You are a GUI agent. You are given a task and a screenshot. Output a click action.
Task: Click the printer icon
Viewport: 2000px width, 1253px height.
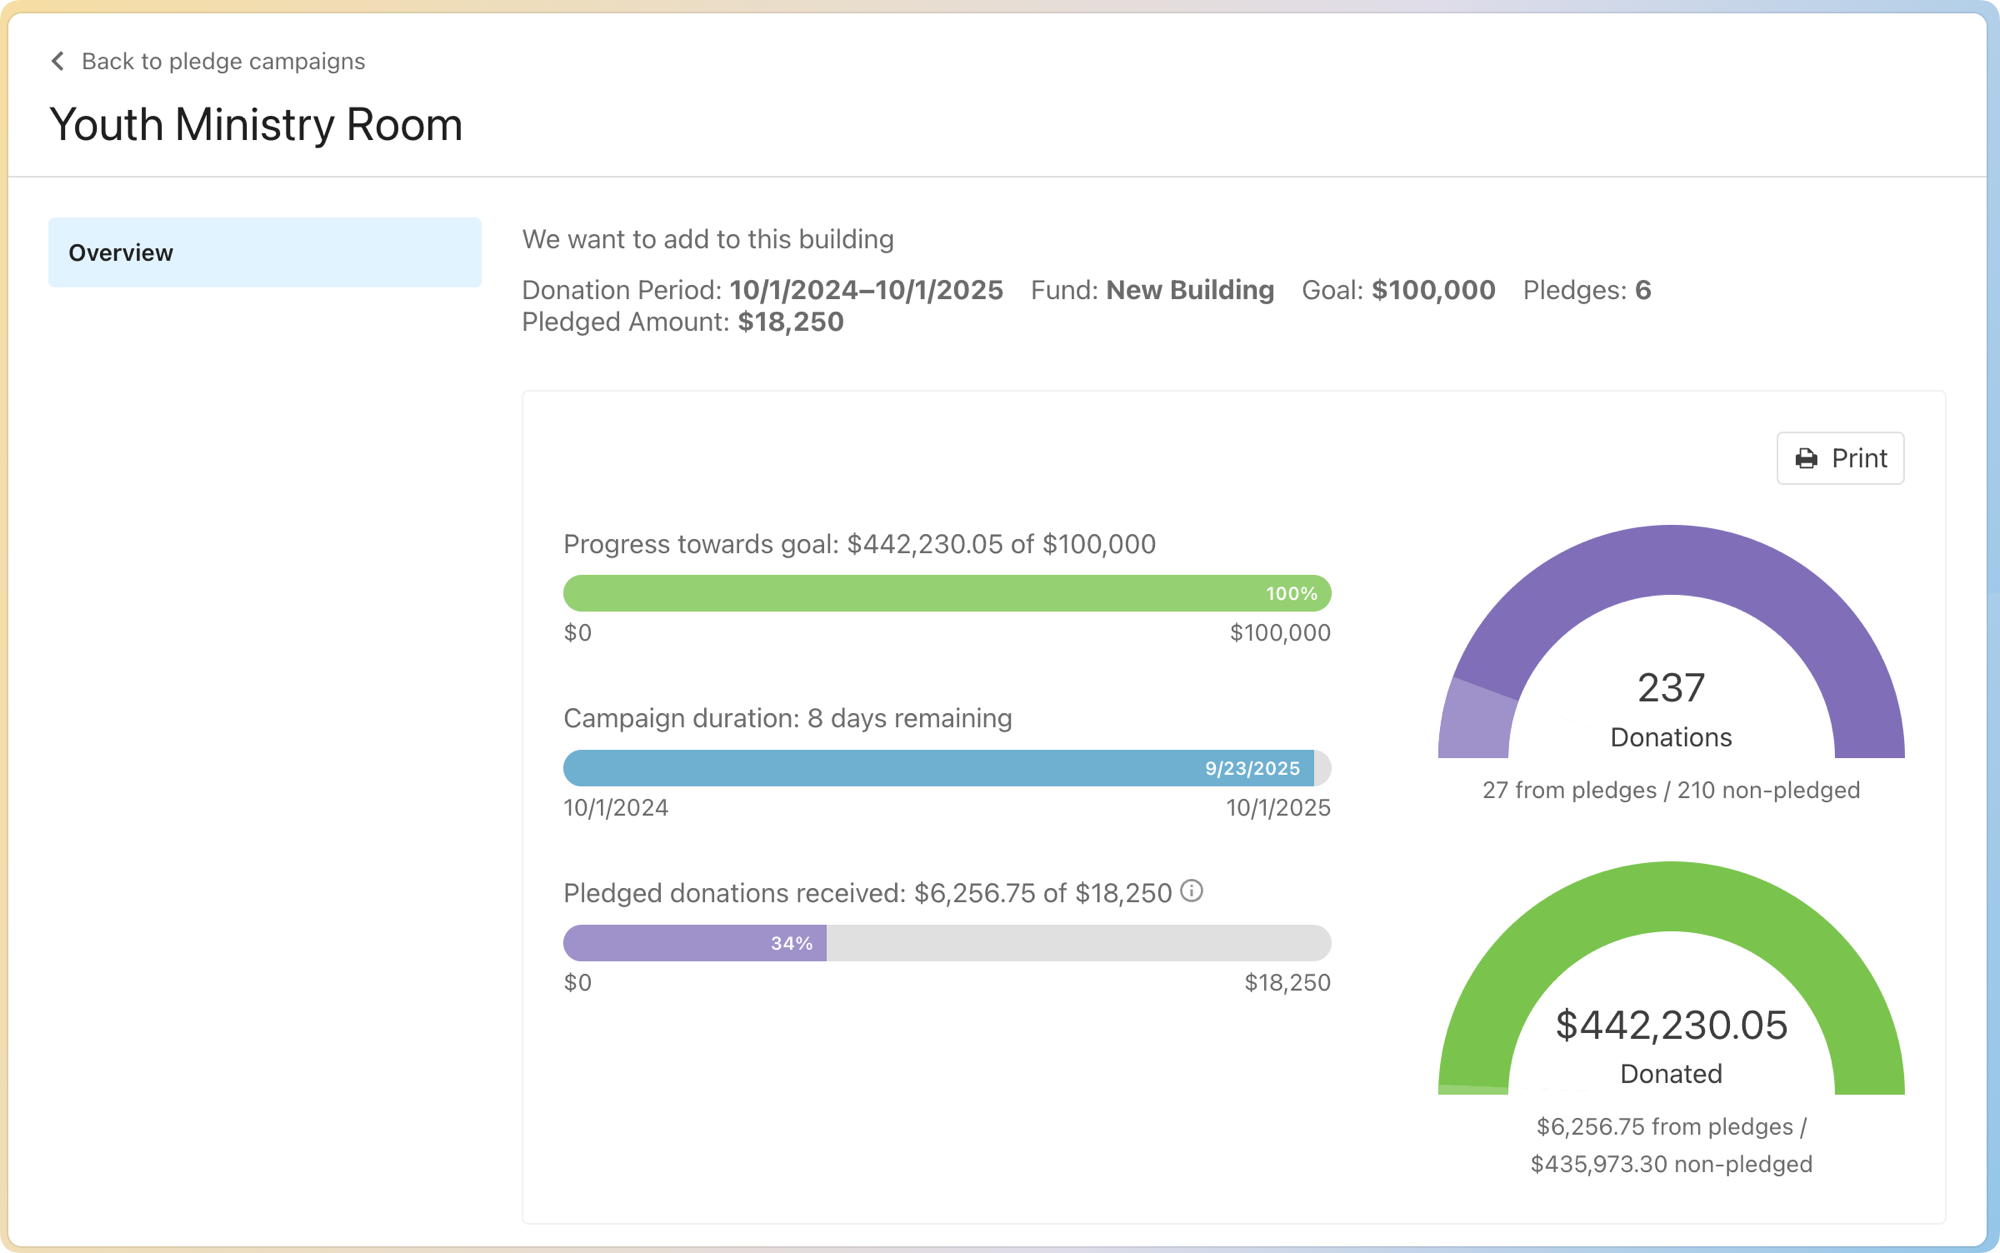coord(1806,459)
